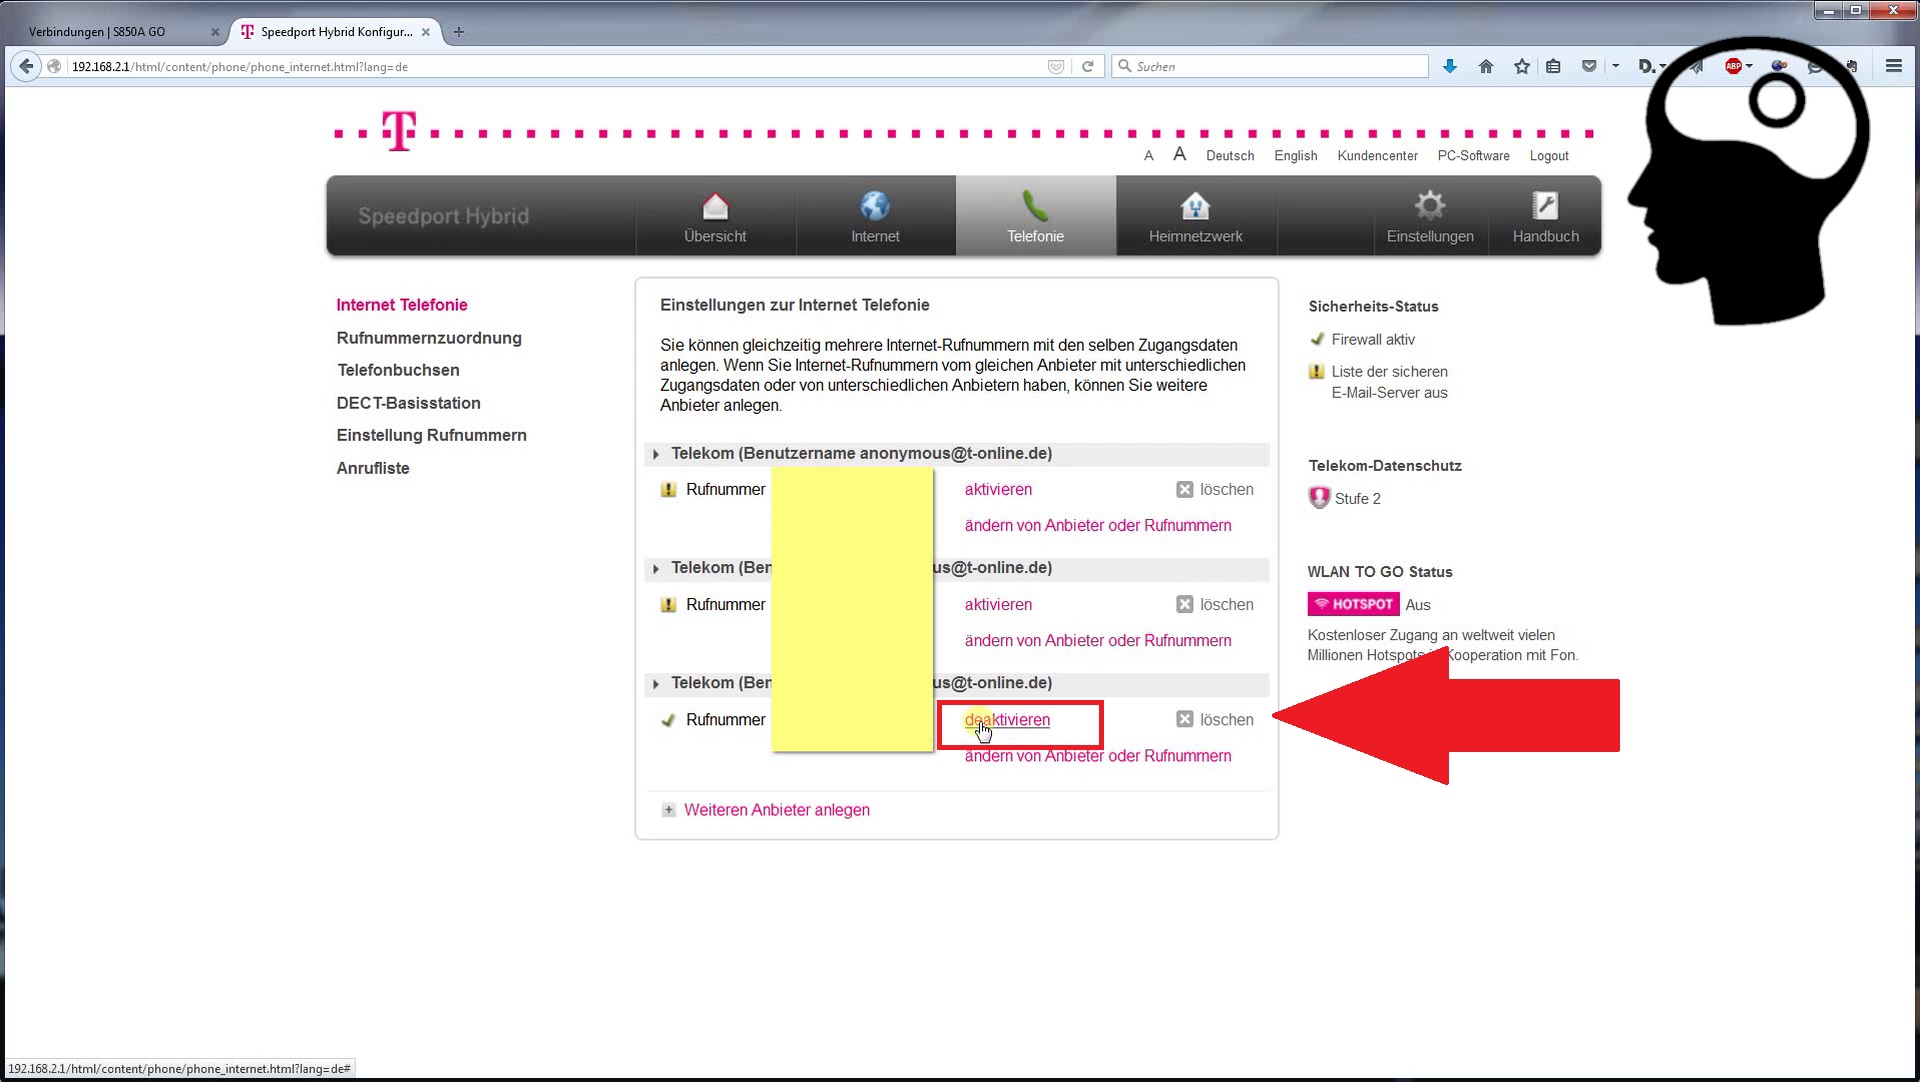The height and width of the screenshot is (1082, 1920).
Task: Close the Speedport Hybrid browser tab
Action: [x=426, y=32]
